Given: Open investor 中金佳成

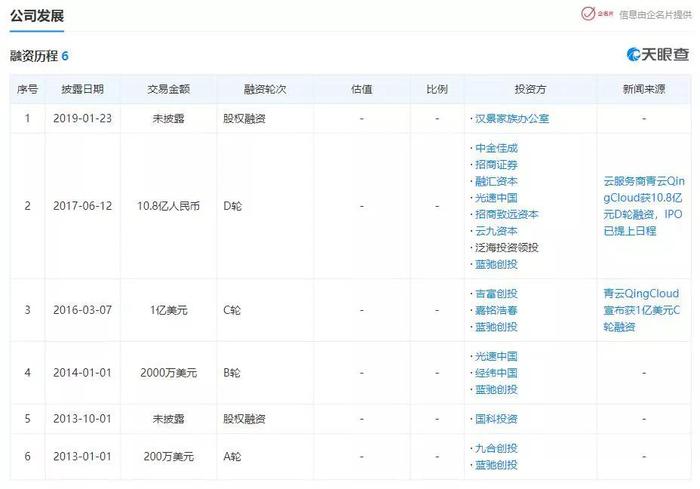Looking at the screenshot, I should click(x=496, y=148).
